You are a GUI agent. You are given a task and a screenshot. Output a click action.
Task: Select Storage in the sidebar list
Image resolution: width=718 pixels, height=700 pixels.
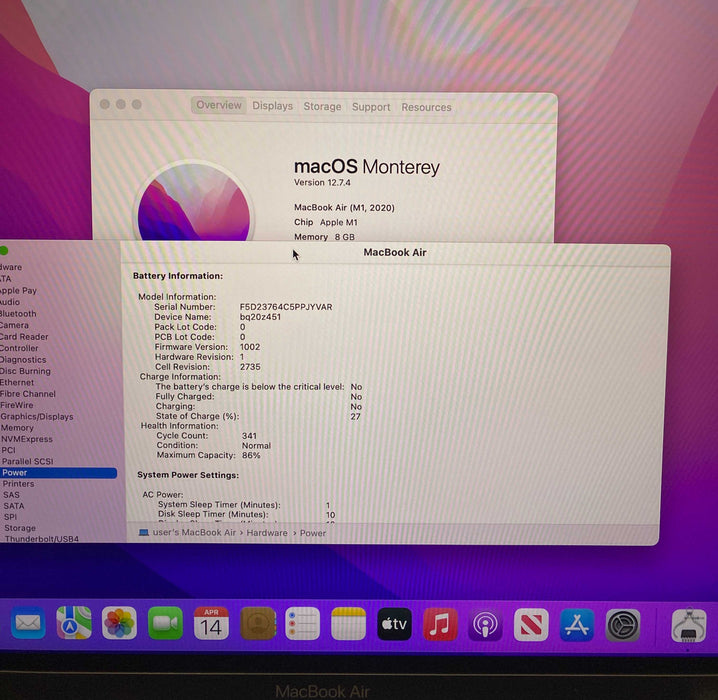tap(20, 527)
